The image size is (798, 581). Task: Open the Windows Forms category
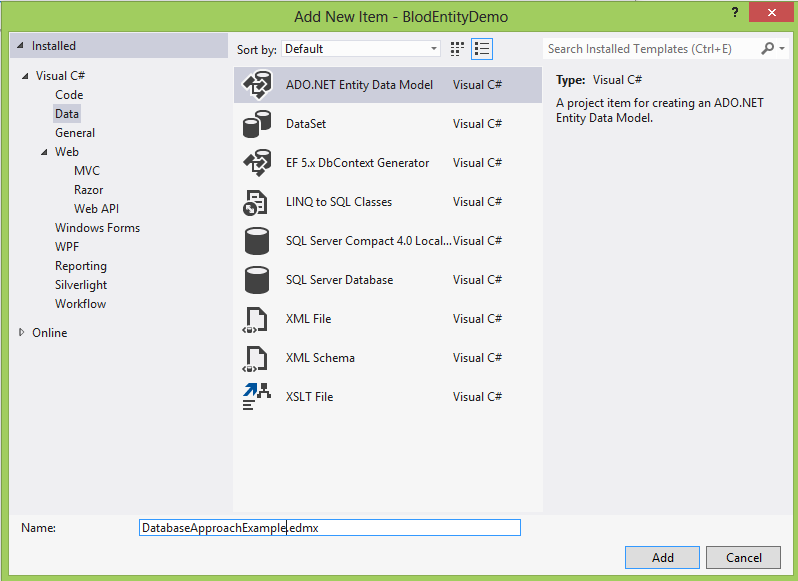(x=97, y=228)
